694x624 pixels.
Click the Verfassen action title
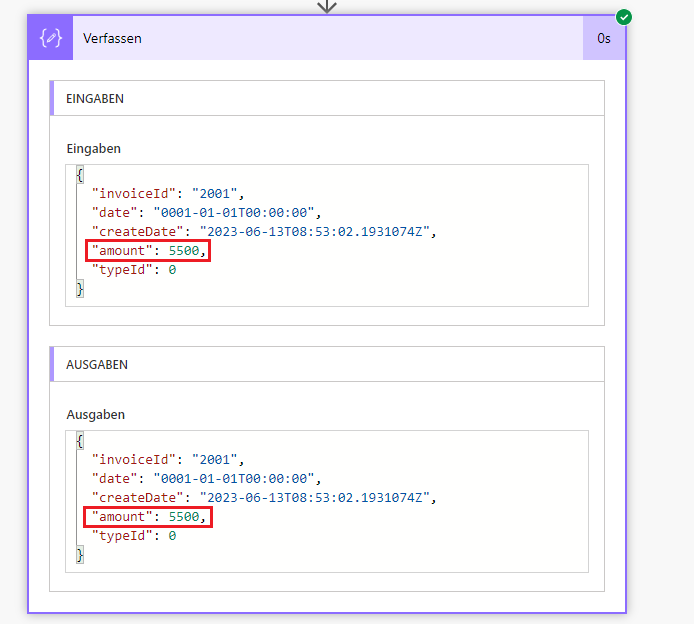[x=112, y=39]
